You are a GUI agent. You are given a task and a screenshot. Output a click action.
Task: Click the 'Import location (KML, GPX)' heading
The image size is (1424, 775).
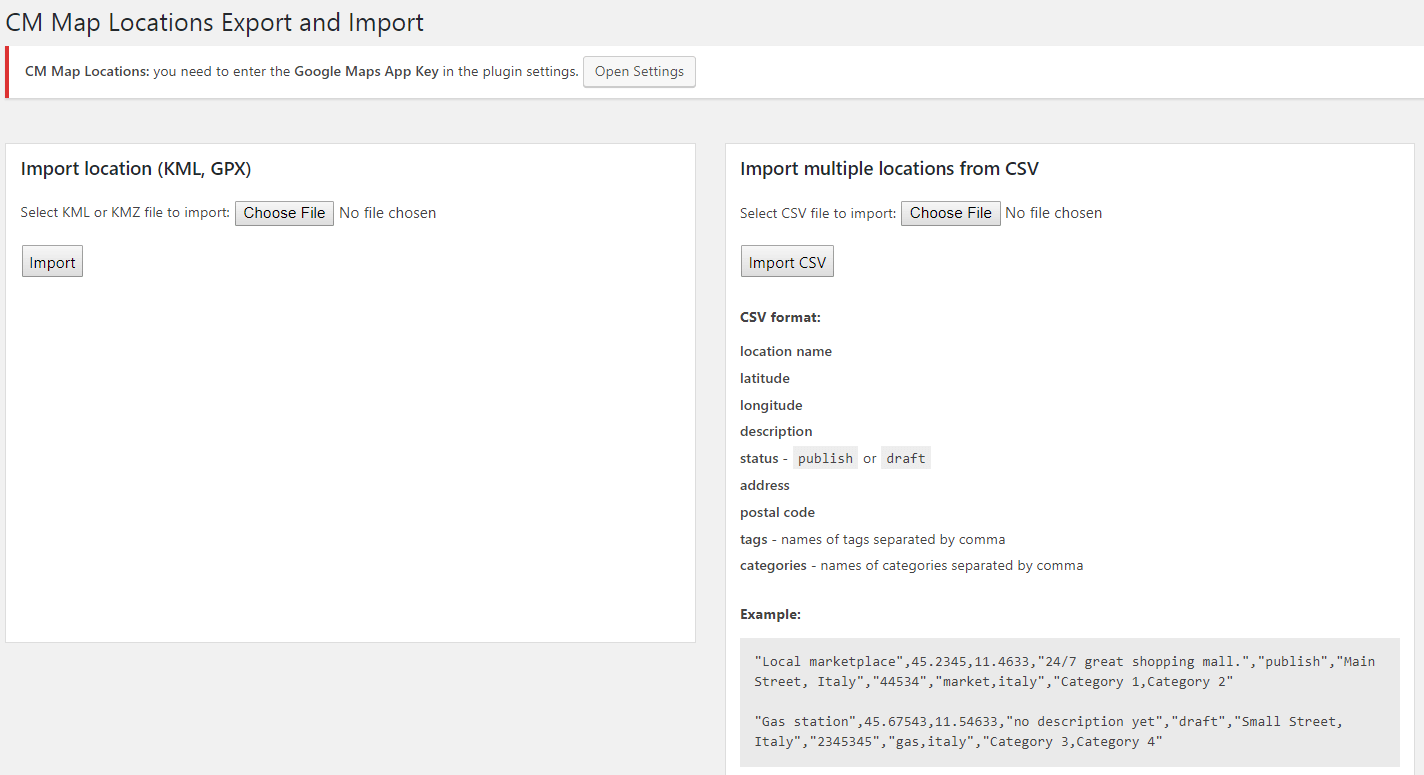tap(136, 169)
